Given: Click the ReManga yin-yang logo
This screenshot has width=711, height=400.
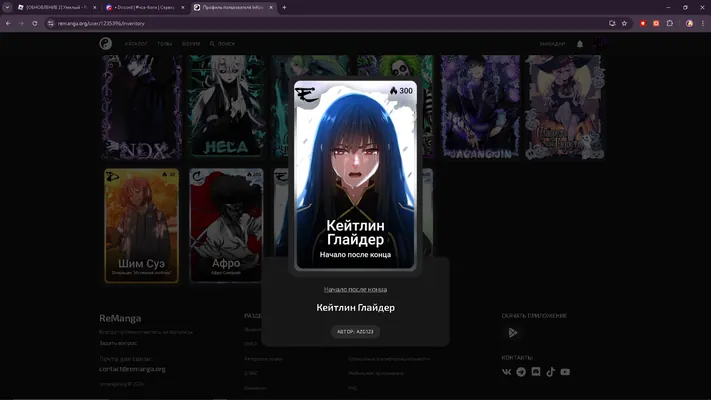Looking at the screenshot, I should coord(106,44).
